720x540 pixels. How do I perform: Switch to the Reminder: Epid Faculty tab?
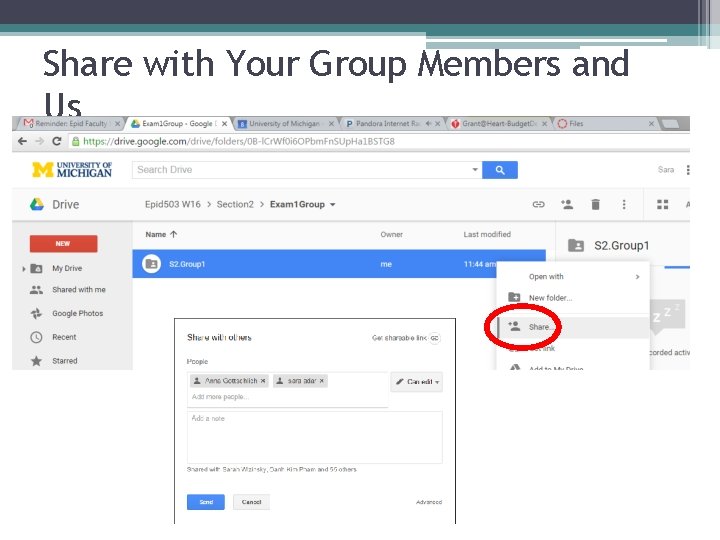tap(71, 124)
